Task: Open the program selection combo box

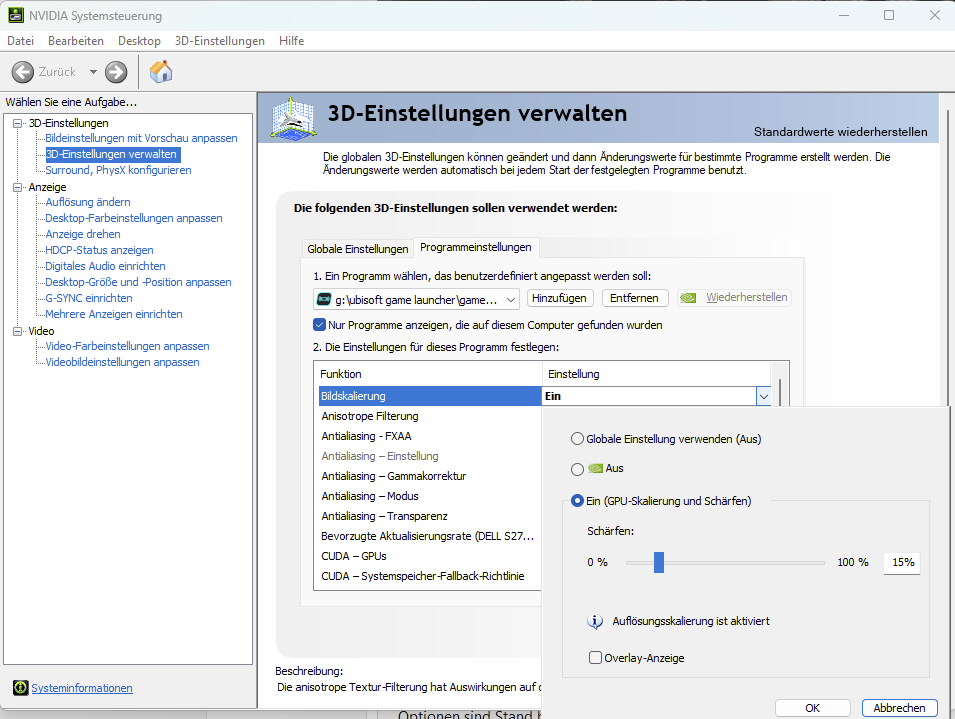Action: [x=417, y=299]
